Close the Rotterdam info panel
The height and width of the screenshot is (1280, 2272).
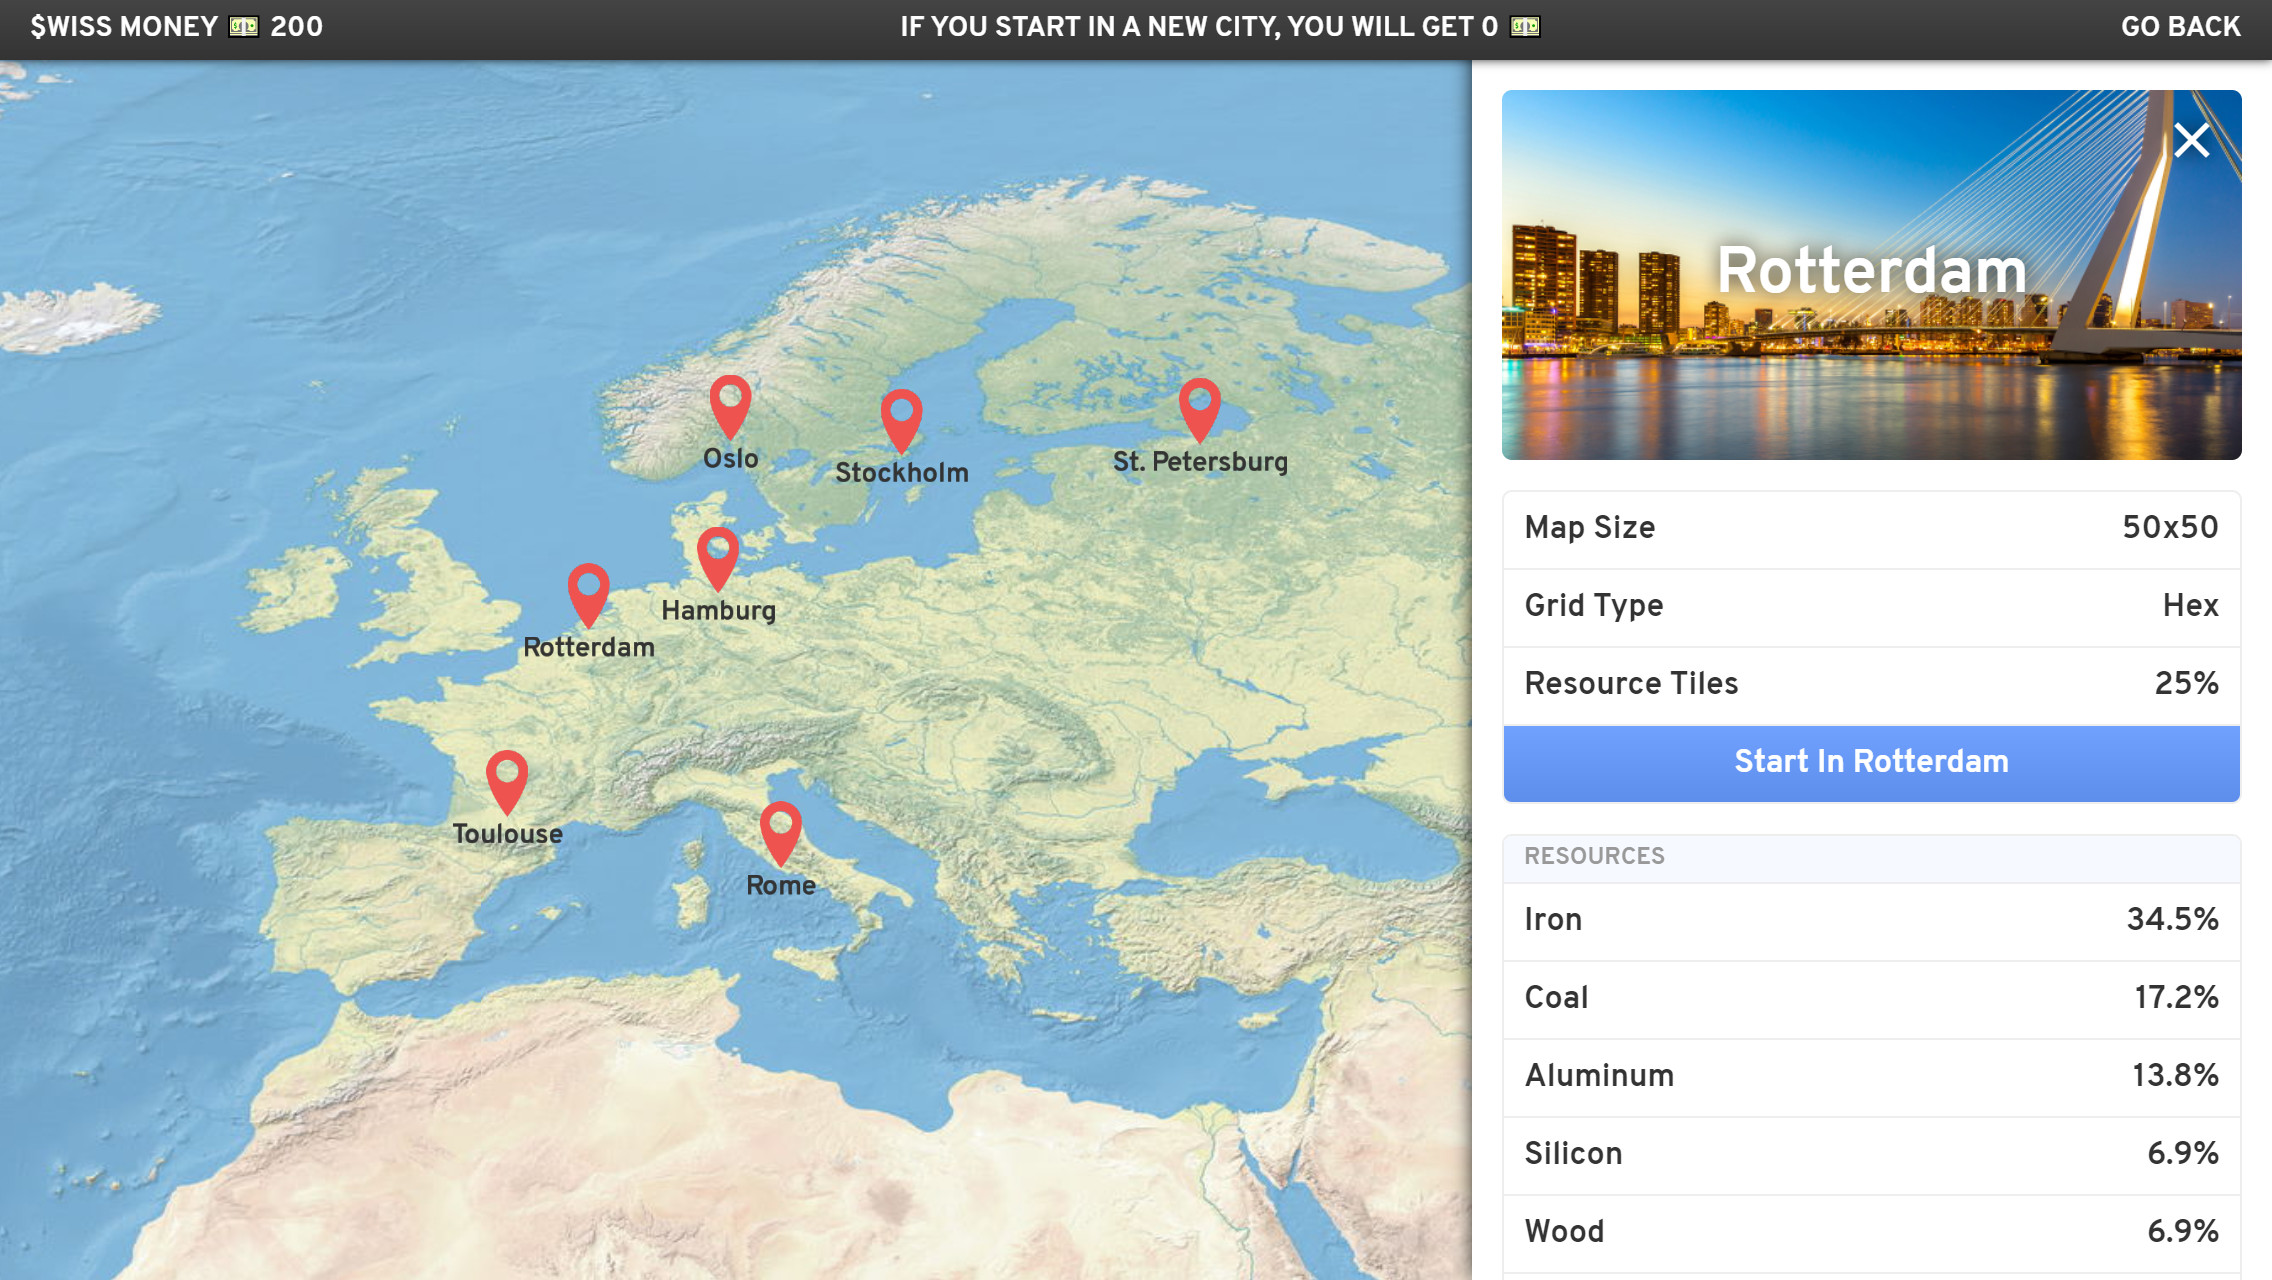click(x=2191, y=141)
